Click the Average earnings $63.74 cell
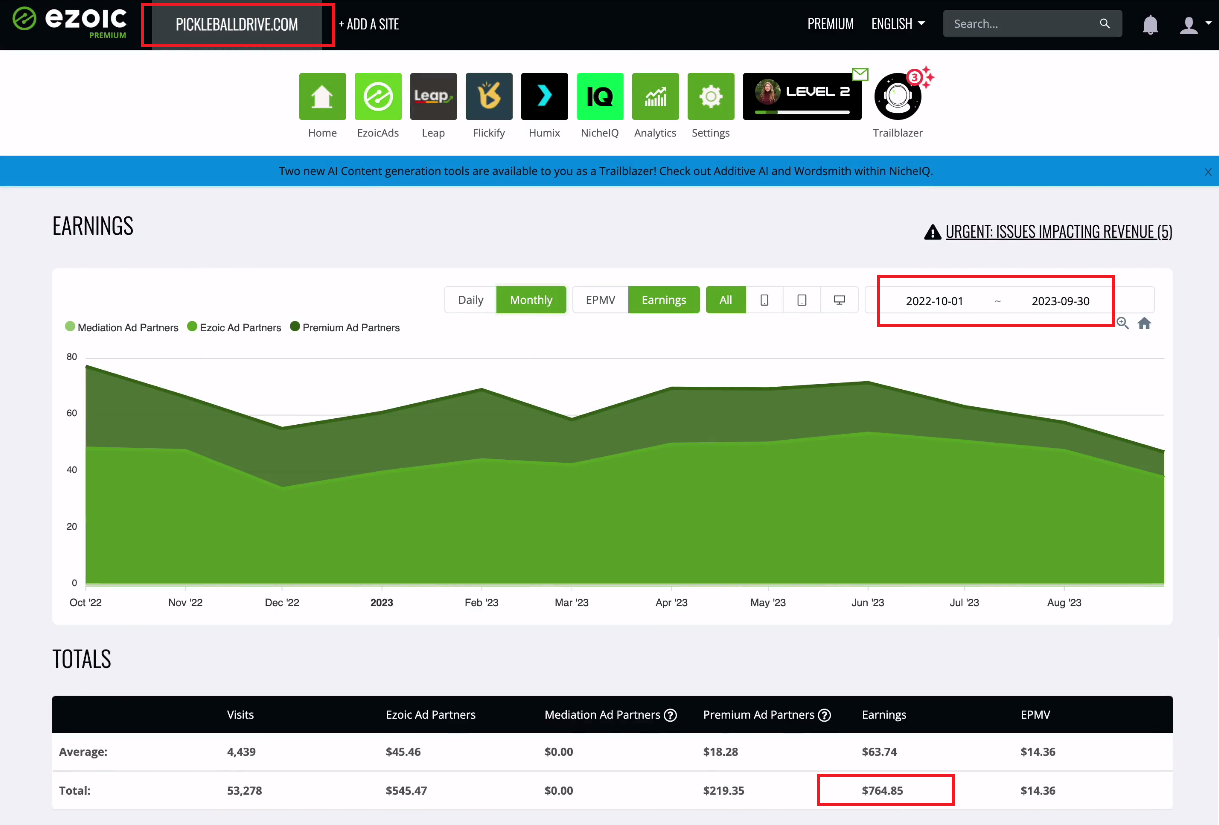The height and width of the screenshot is (825, 1219). [x=879, y=751]
